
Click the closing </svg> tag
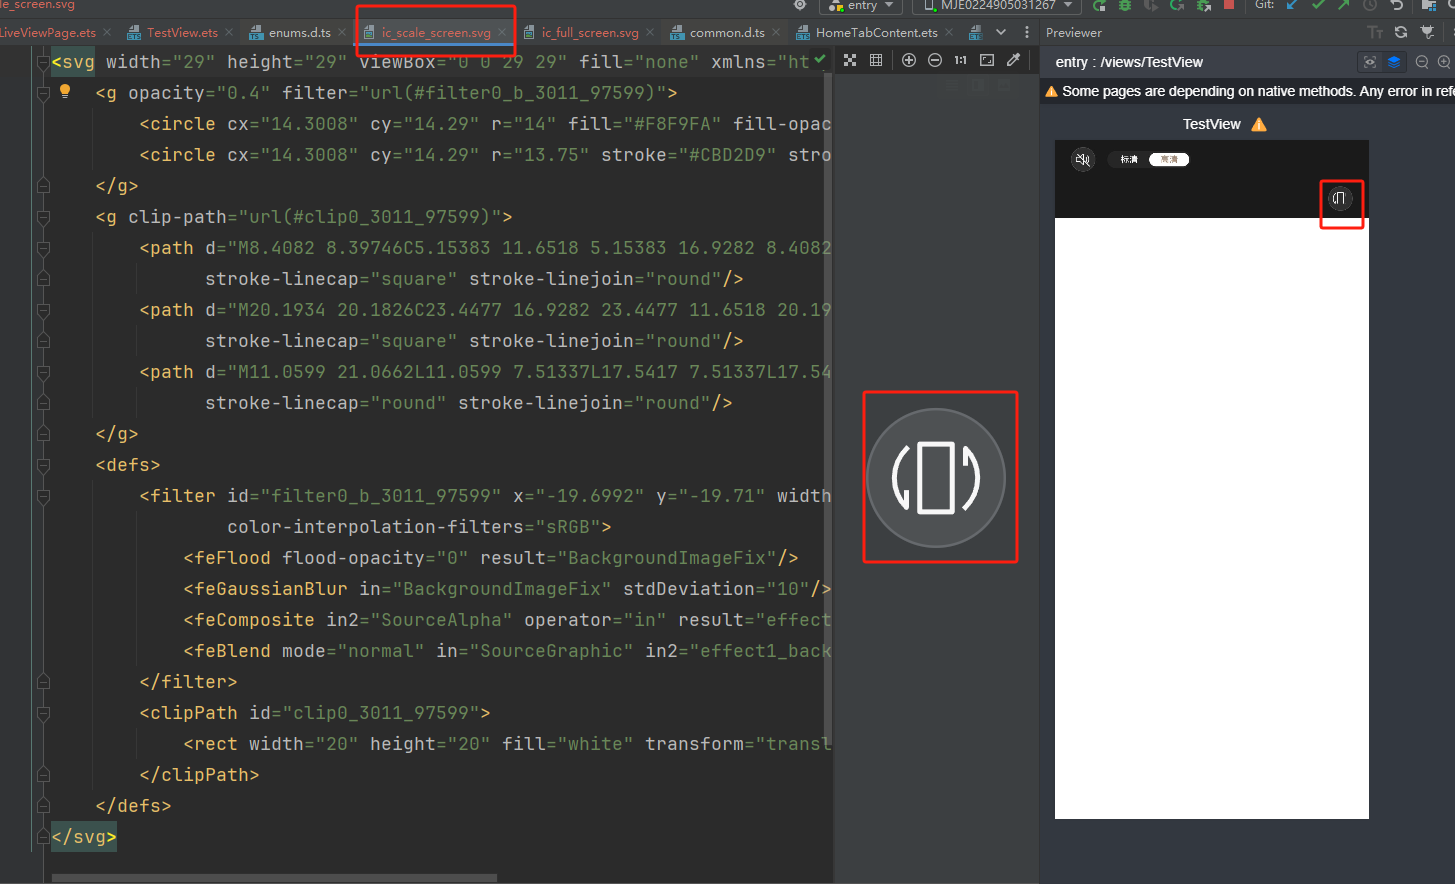point(84,837)
